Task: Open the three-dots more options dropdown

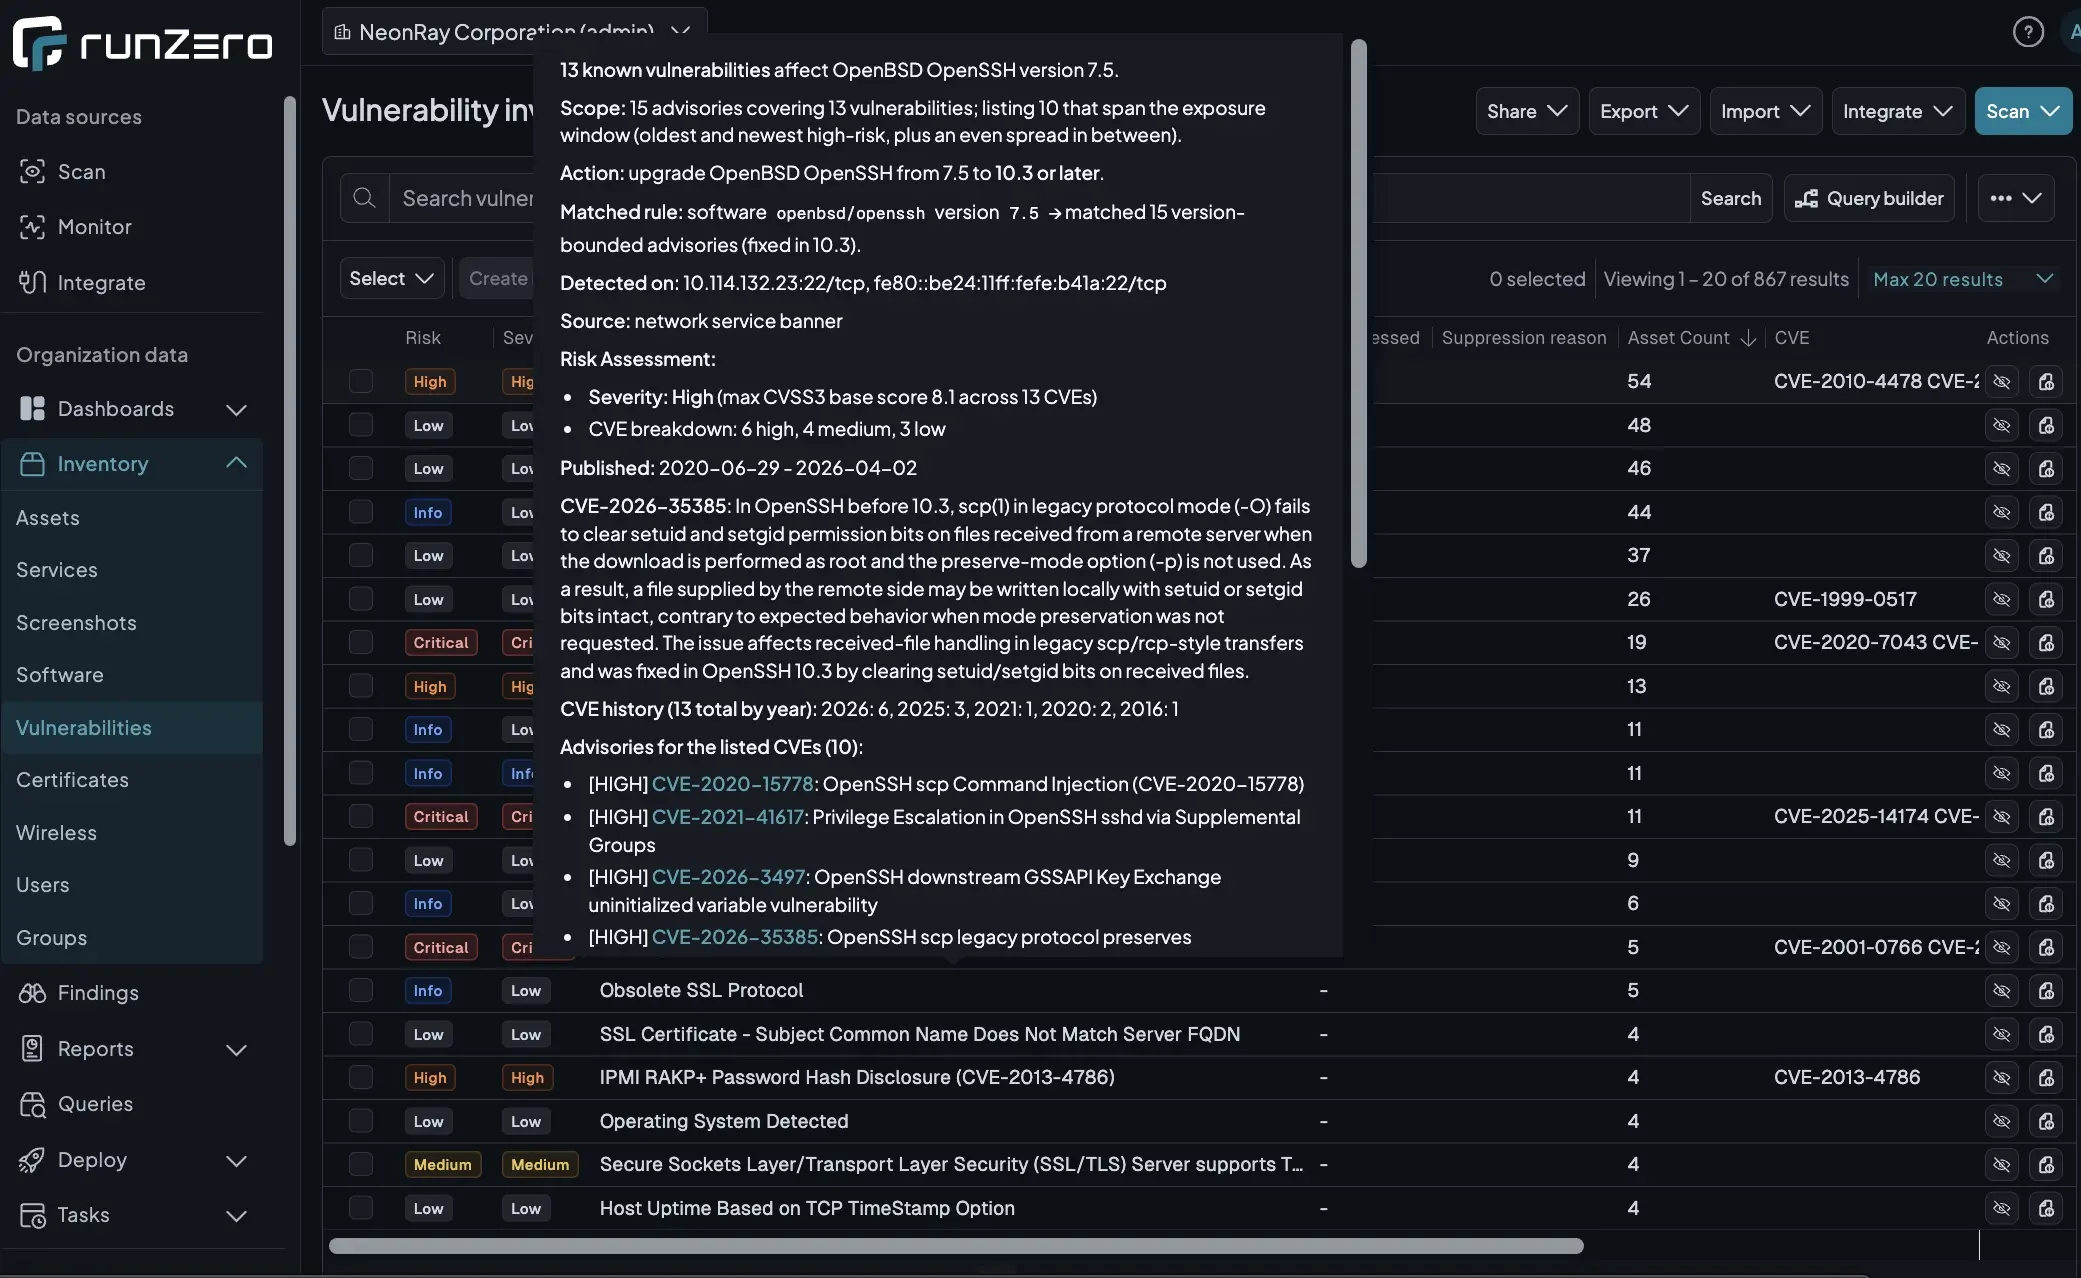Action: 2016,198
